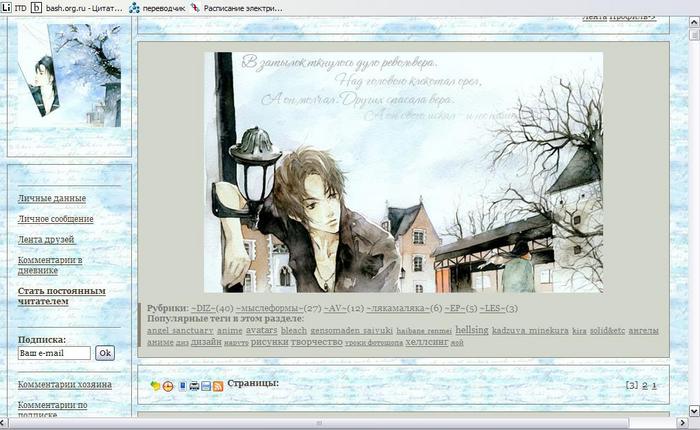The image size is (700, 430).
Task: Go to page 1 of the diary
Action: [654, 386]
